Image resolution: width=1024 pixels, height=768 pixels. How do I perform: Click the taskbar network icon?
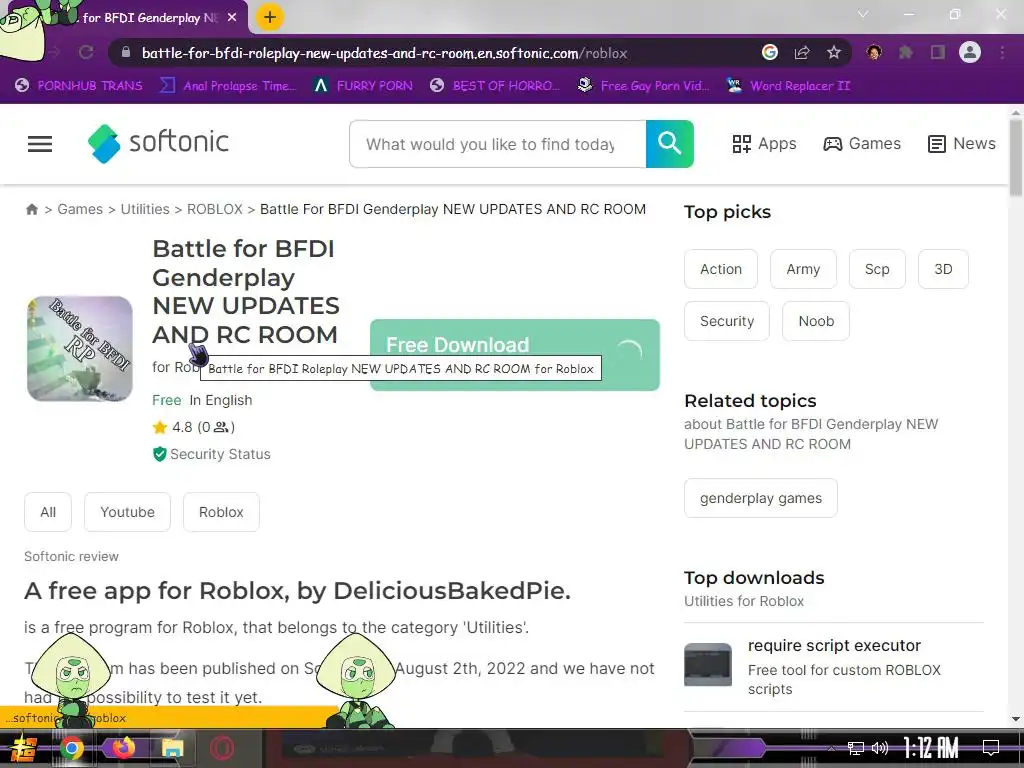[856, 748]
